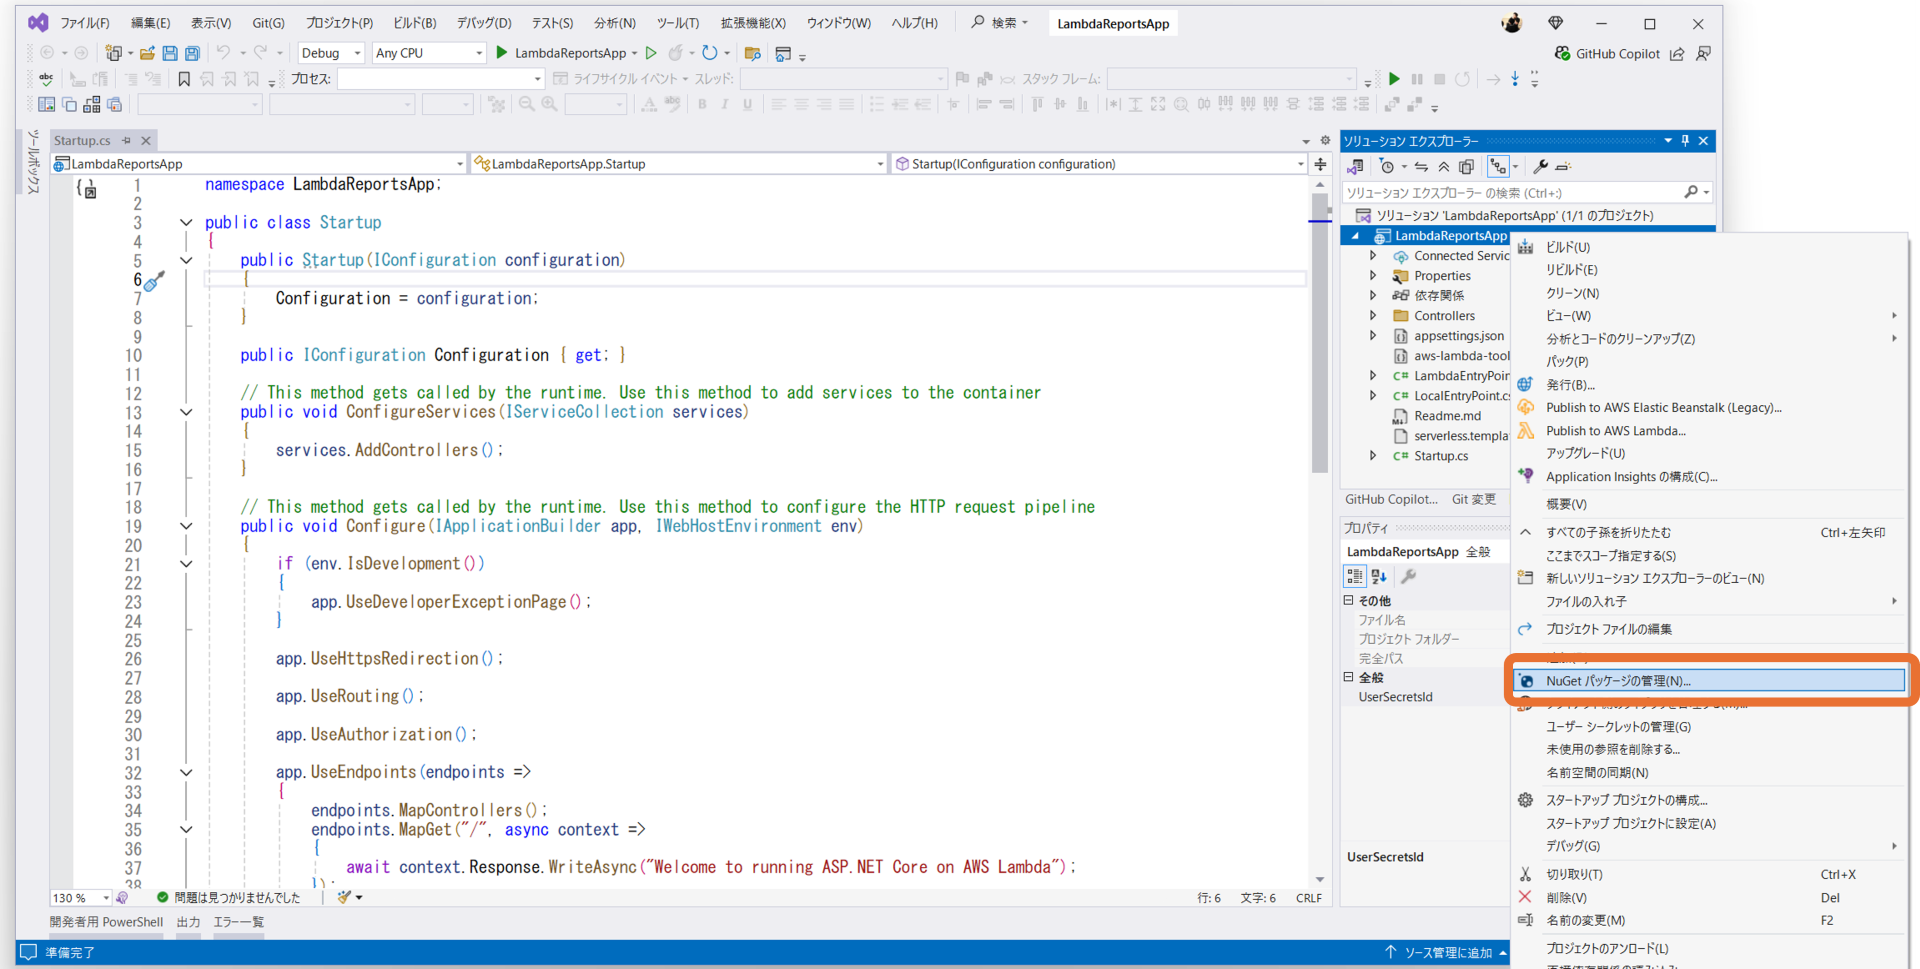Expand the Properties node in Solution Explorer

1373,276
